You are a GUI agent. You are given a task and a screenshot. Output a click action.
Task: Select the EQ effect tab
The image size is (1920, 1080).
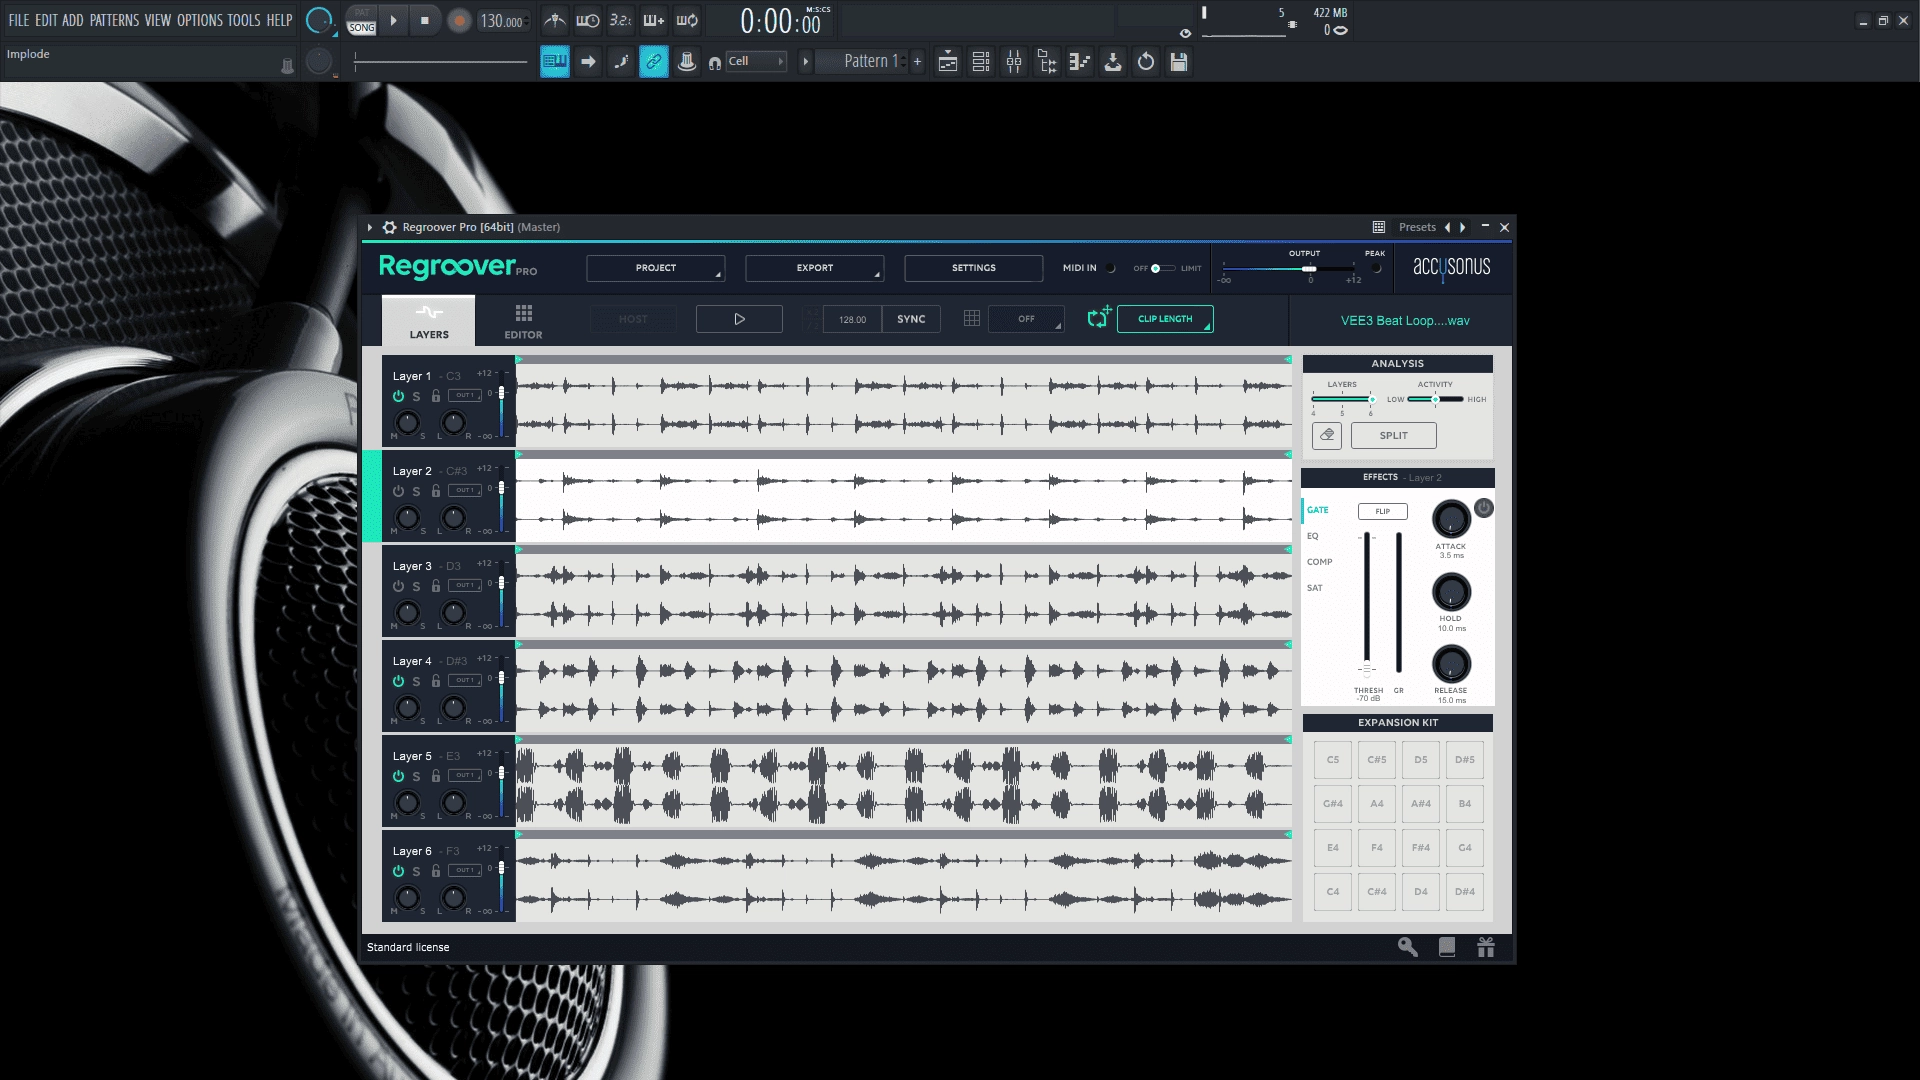(1313, 536)
